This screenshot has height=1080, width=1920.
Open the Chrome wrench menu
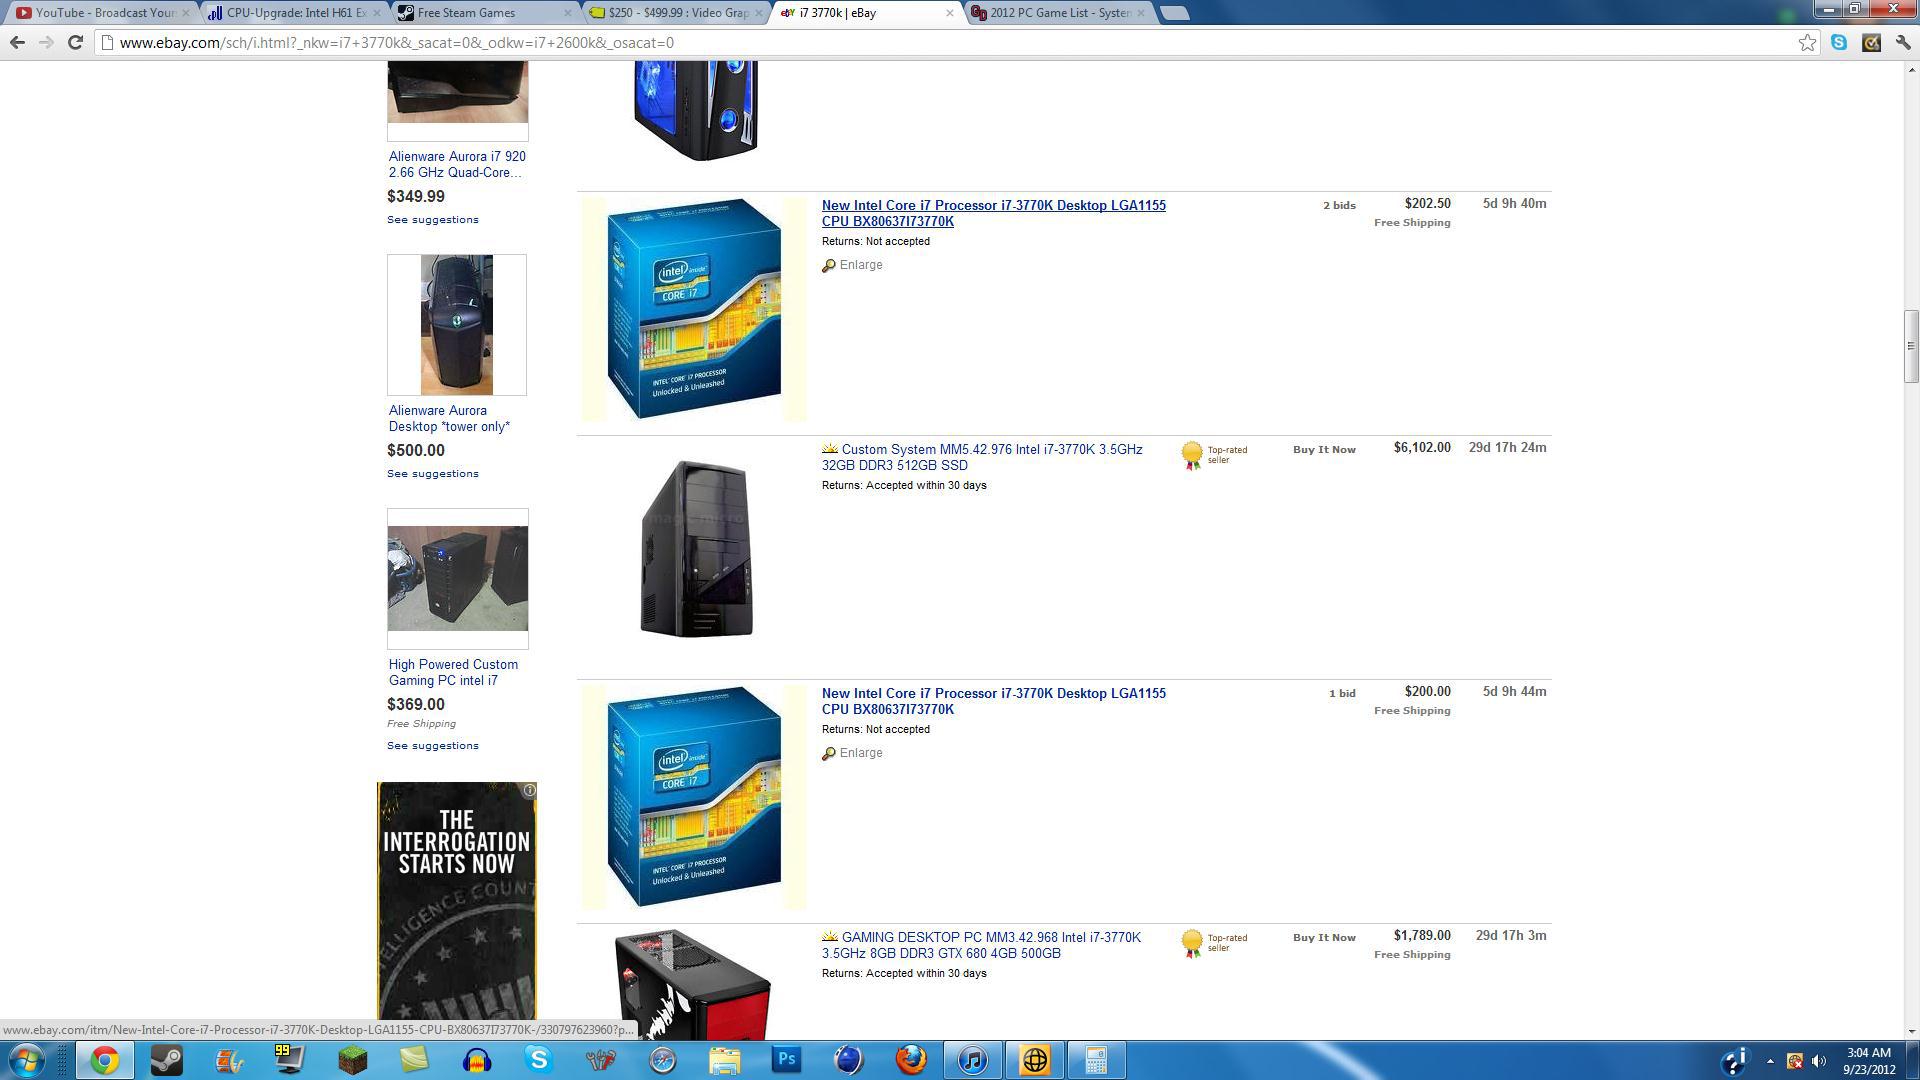pyautogui.click(x=1903, y=42)
